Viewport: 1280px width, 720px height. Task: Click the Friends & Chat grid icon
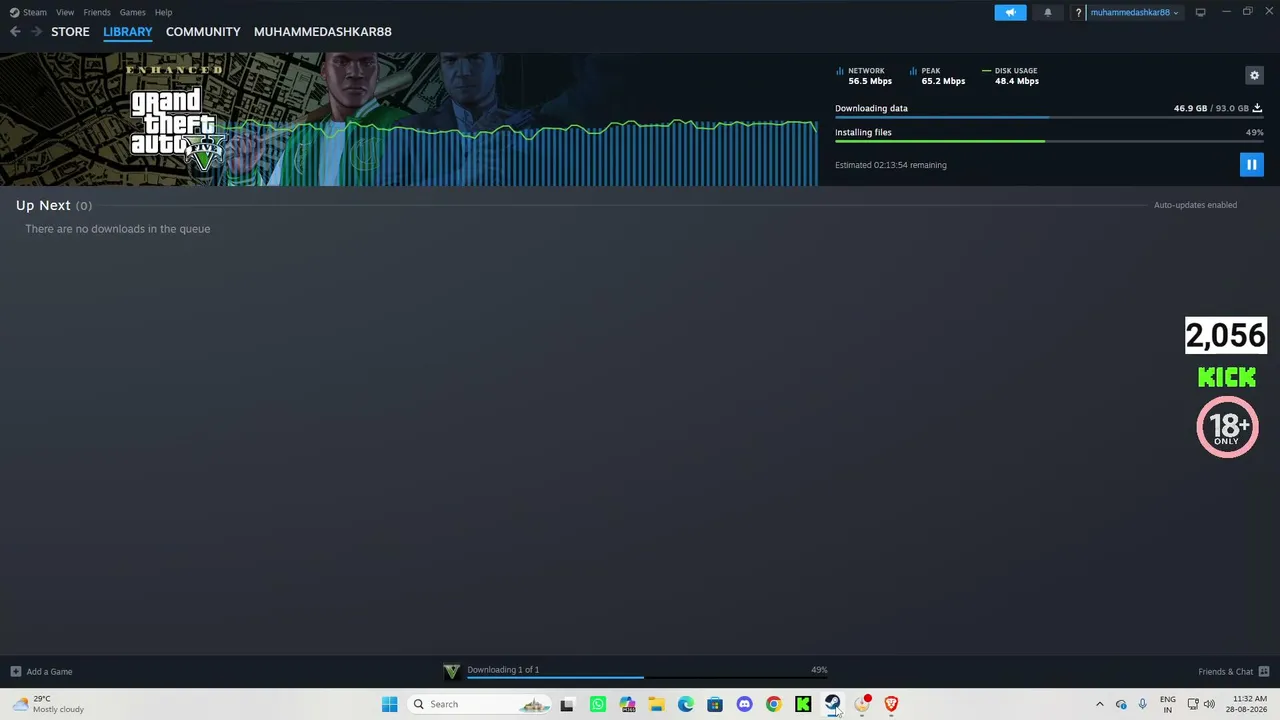click(1264, 672)
